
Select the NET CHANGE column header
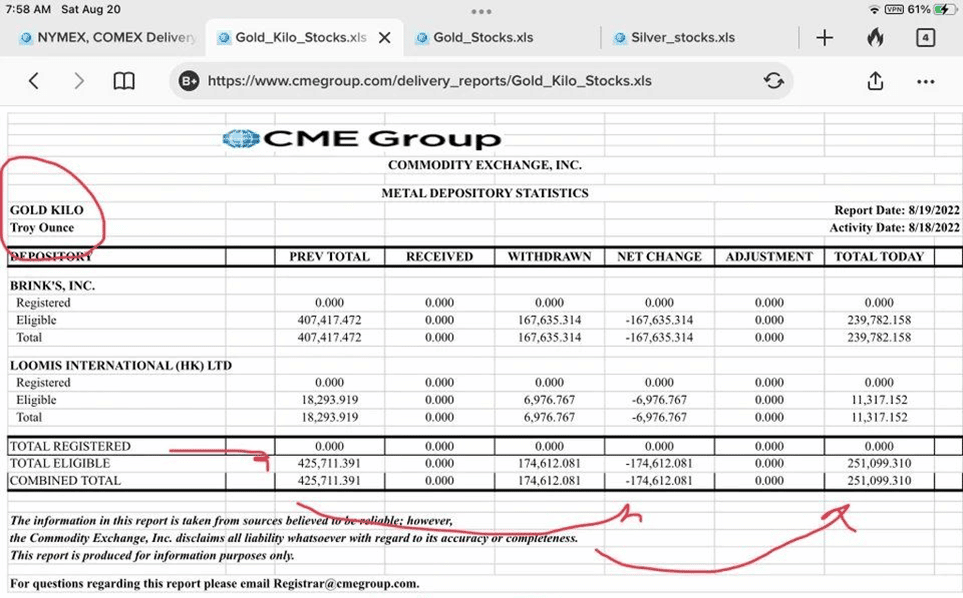(x=659, y=257)
